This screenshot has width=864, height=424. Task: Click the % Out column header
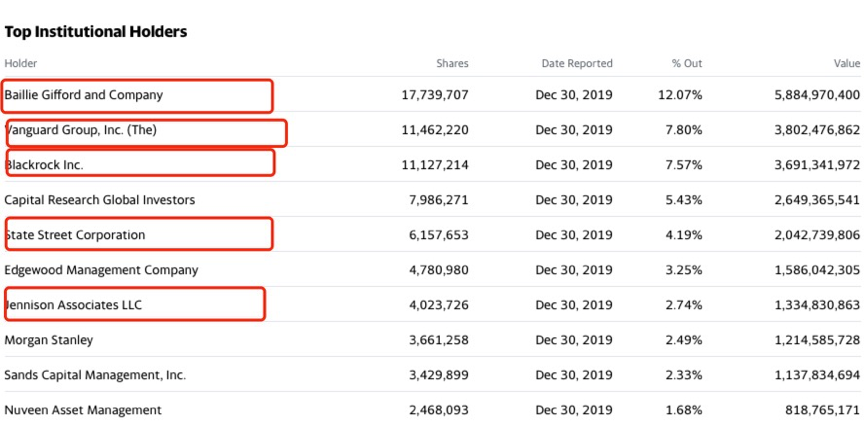coord(687,64)
